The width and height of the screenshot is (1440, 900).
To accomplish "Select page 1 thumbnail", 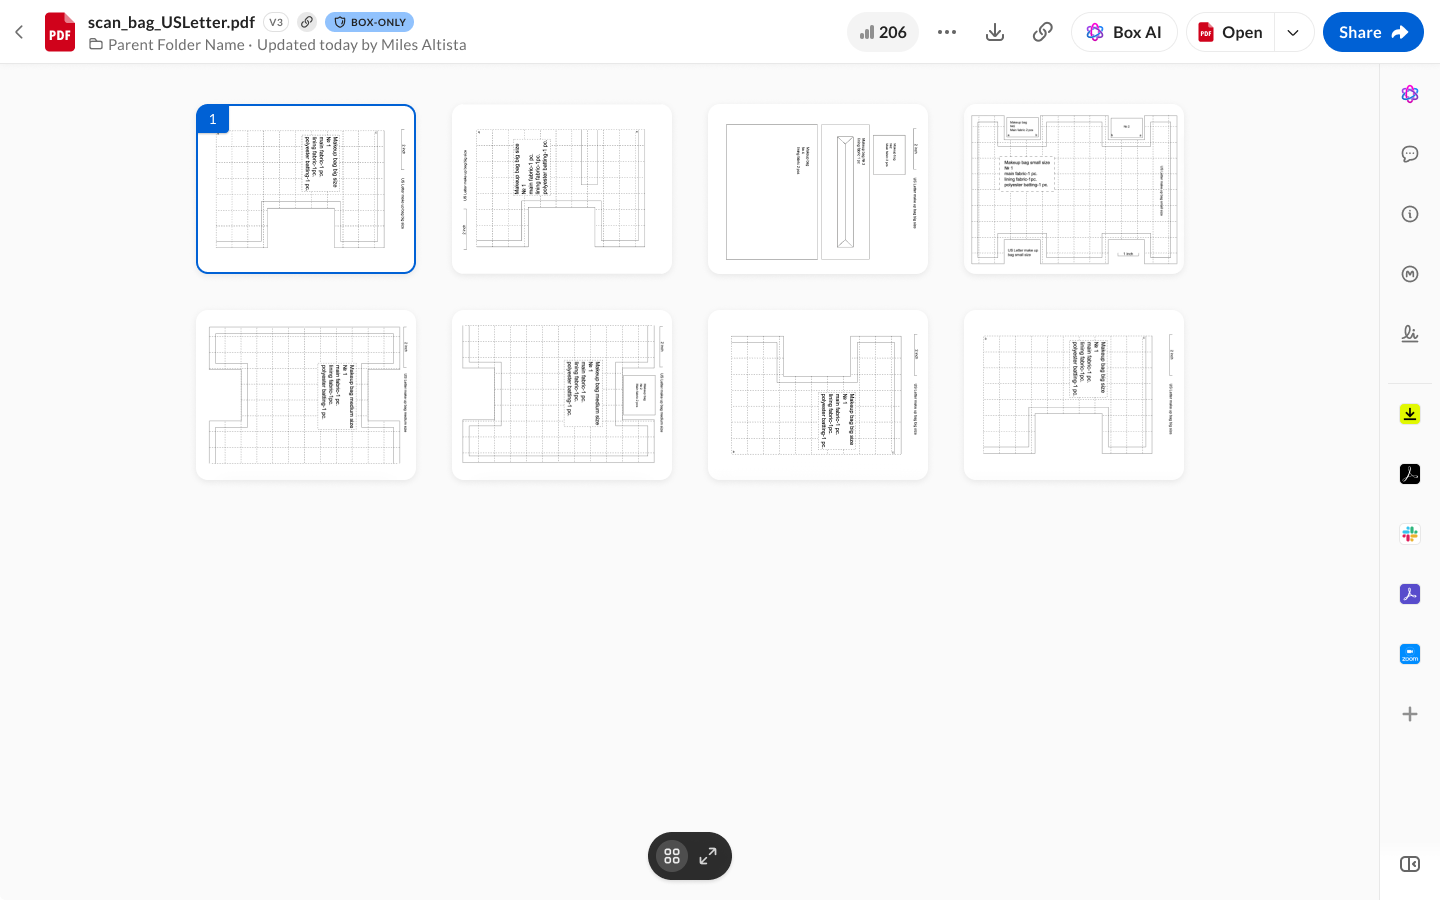I will (x=306, y=189).
